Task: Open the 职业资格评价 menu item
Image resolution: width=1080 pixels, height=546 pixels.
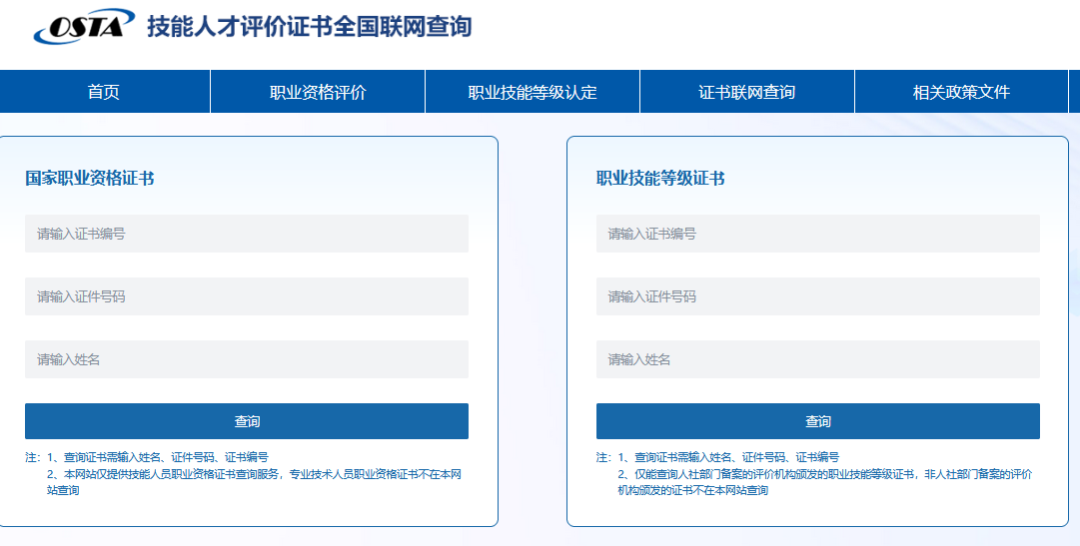Action: [318, 92]
